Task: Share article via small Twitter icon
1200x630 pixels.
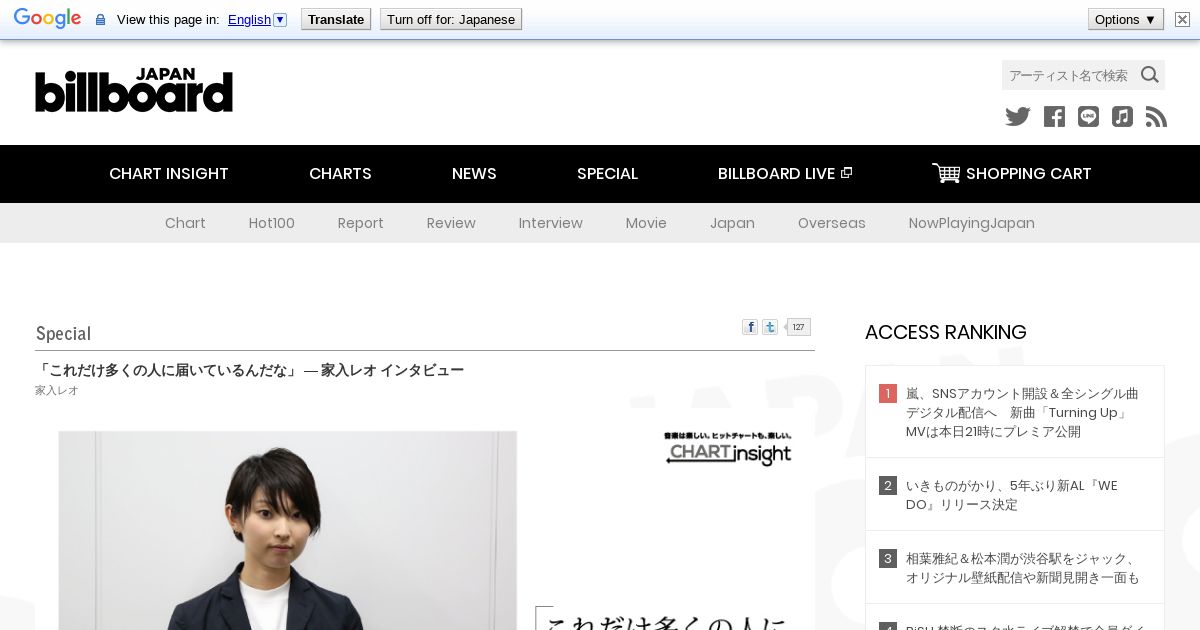Action: coord(770,327)
